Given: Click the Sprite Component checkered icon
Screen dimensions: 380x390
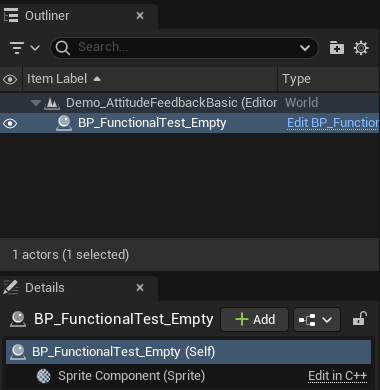Looking at the screenshot, I should [44, 376].
